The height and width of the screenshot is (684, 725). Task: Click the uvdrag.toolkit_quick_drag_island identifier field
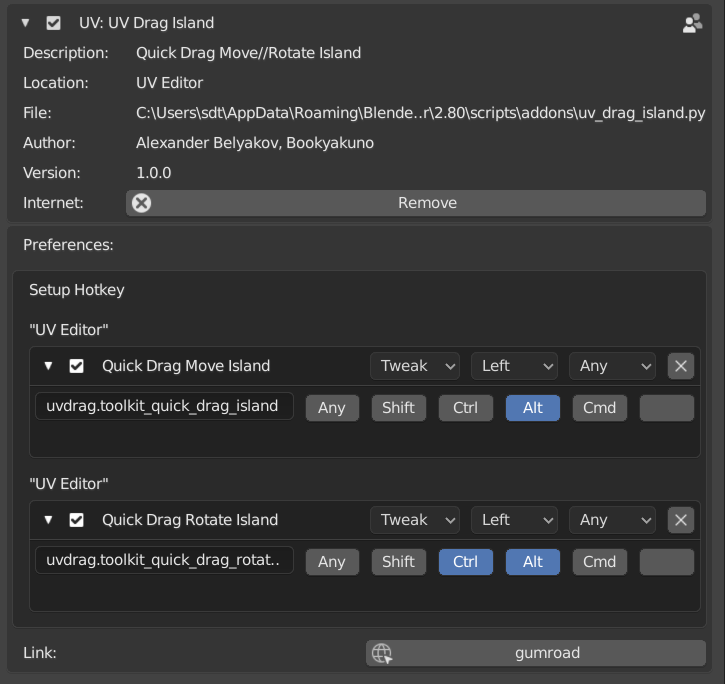164,407
